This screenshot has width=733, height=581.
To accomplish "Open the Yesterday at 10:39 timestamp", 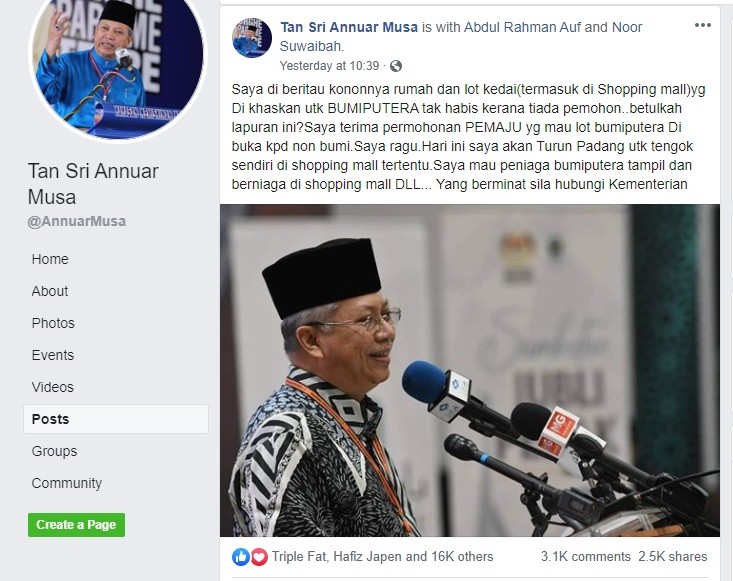I will (329, 66).
